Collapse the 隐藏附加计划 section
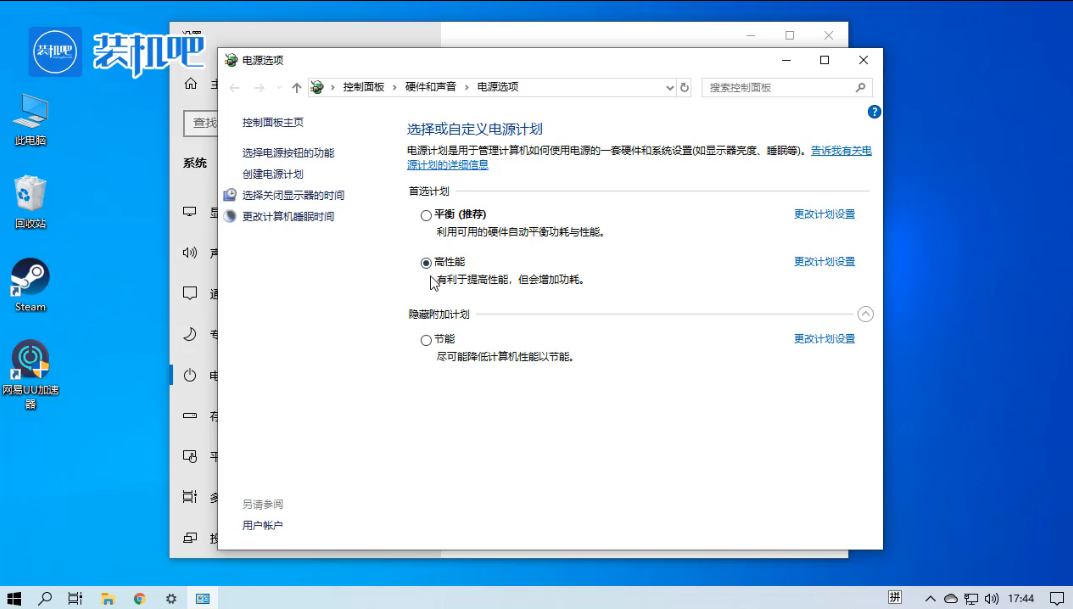Screen dimensions: 1073x609 click(865, 313)
